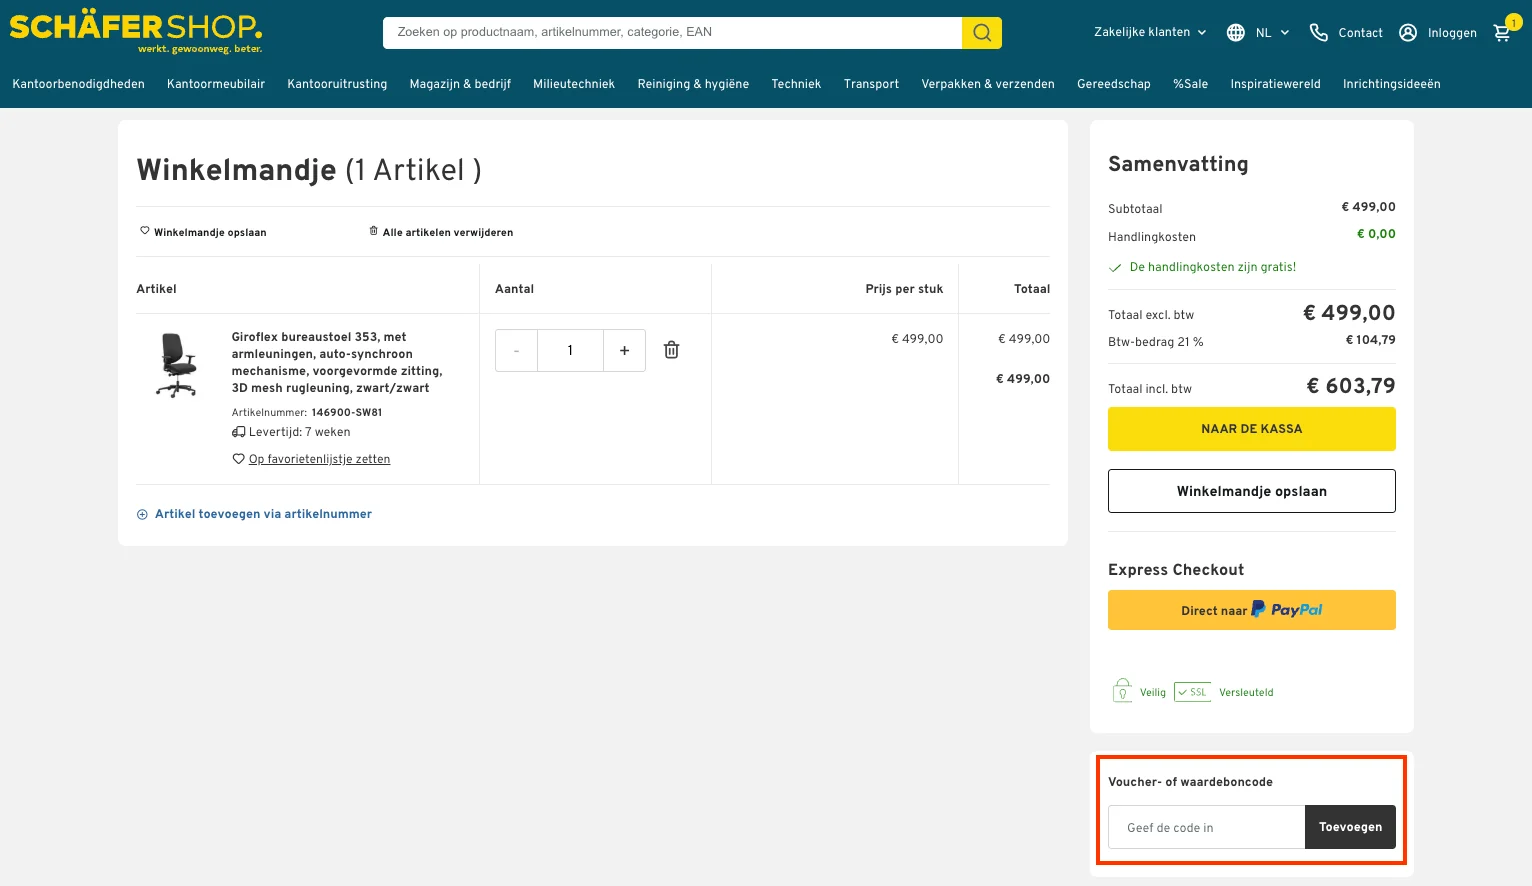Proceed with Naar de kassa button

click(1251, 429)
